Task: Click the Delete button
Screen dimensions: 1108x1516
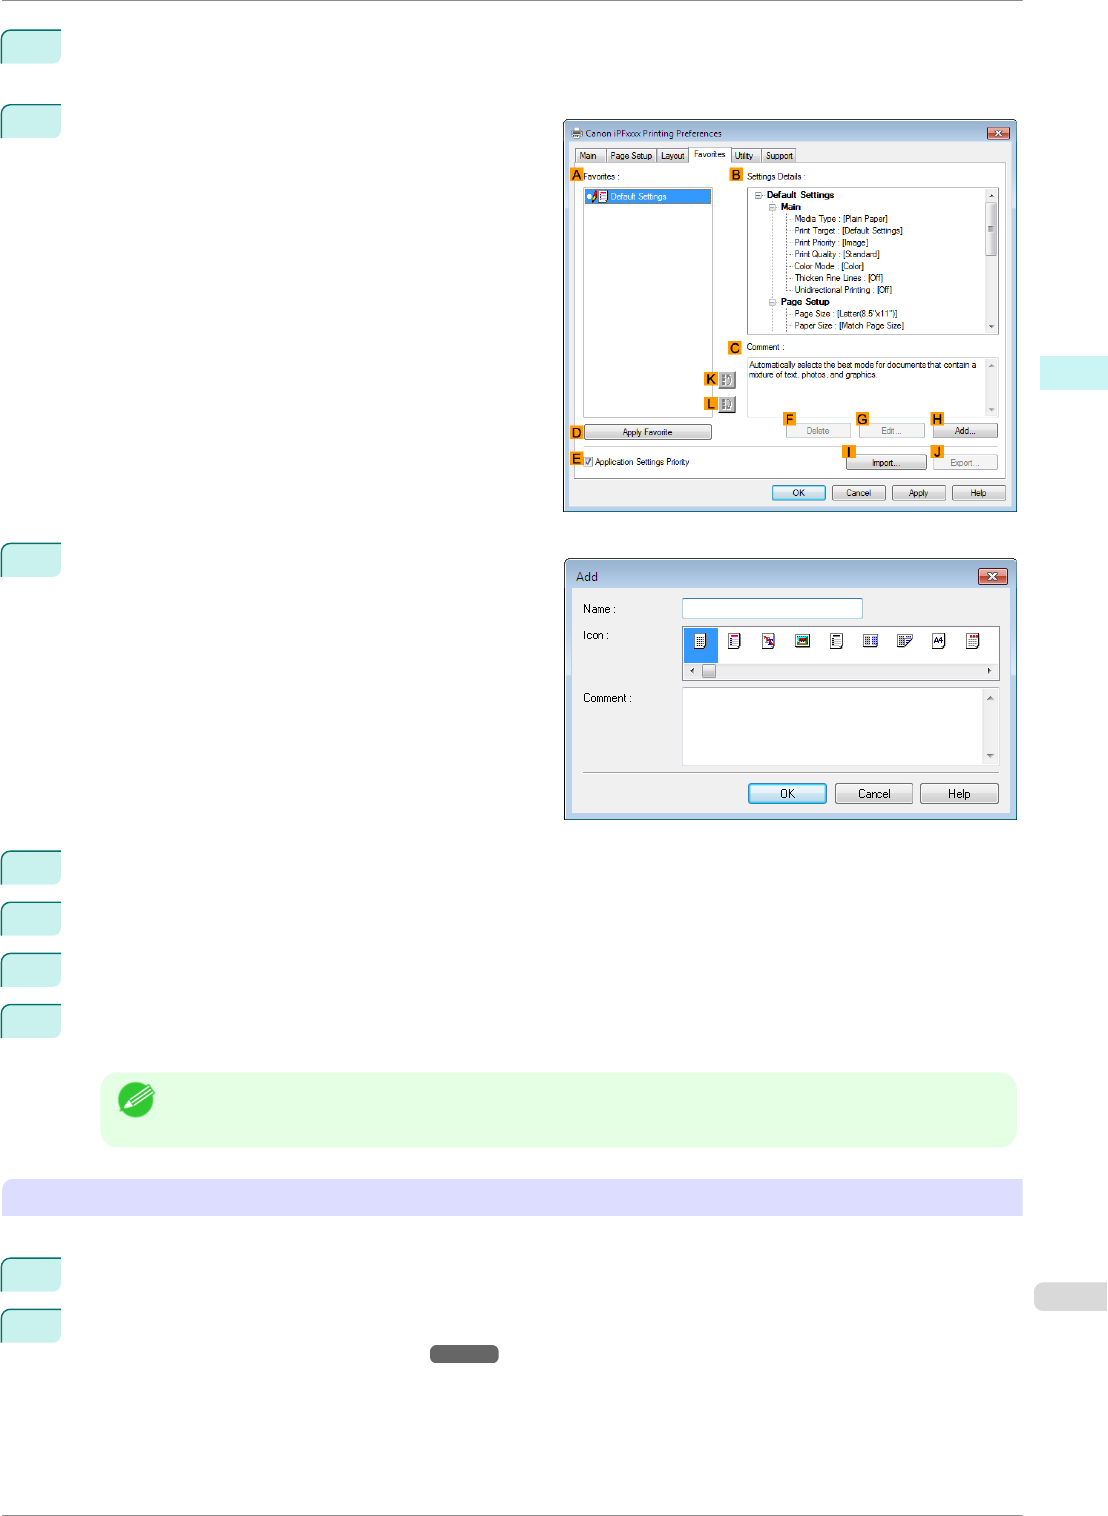Action: (x=818, y=431)
